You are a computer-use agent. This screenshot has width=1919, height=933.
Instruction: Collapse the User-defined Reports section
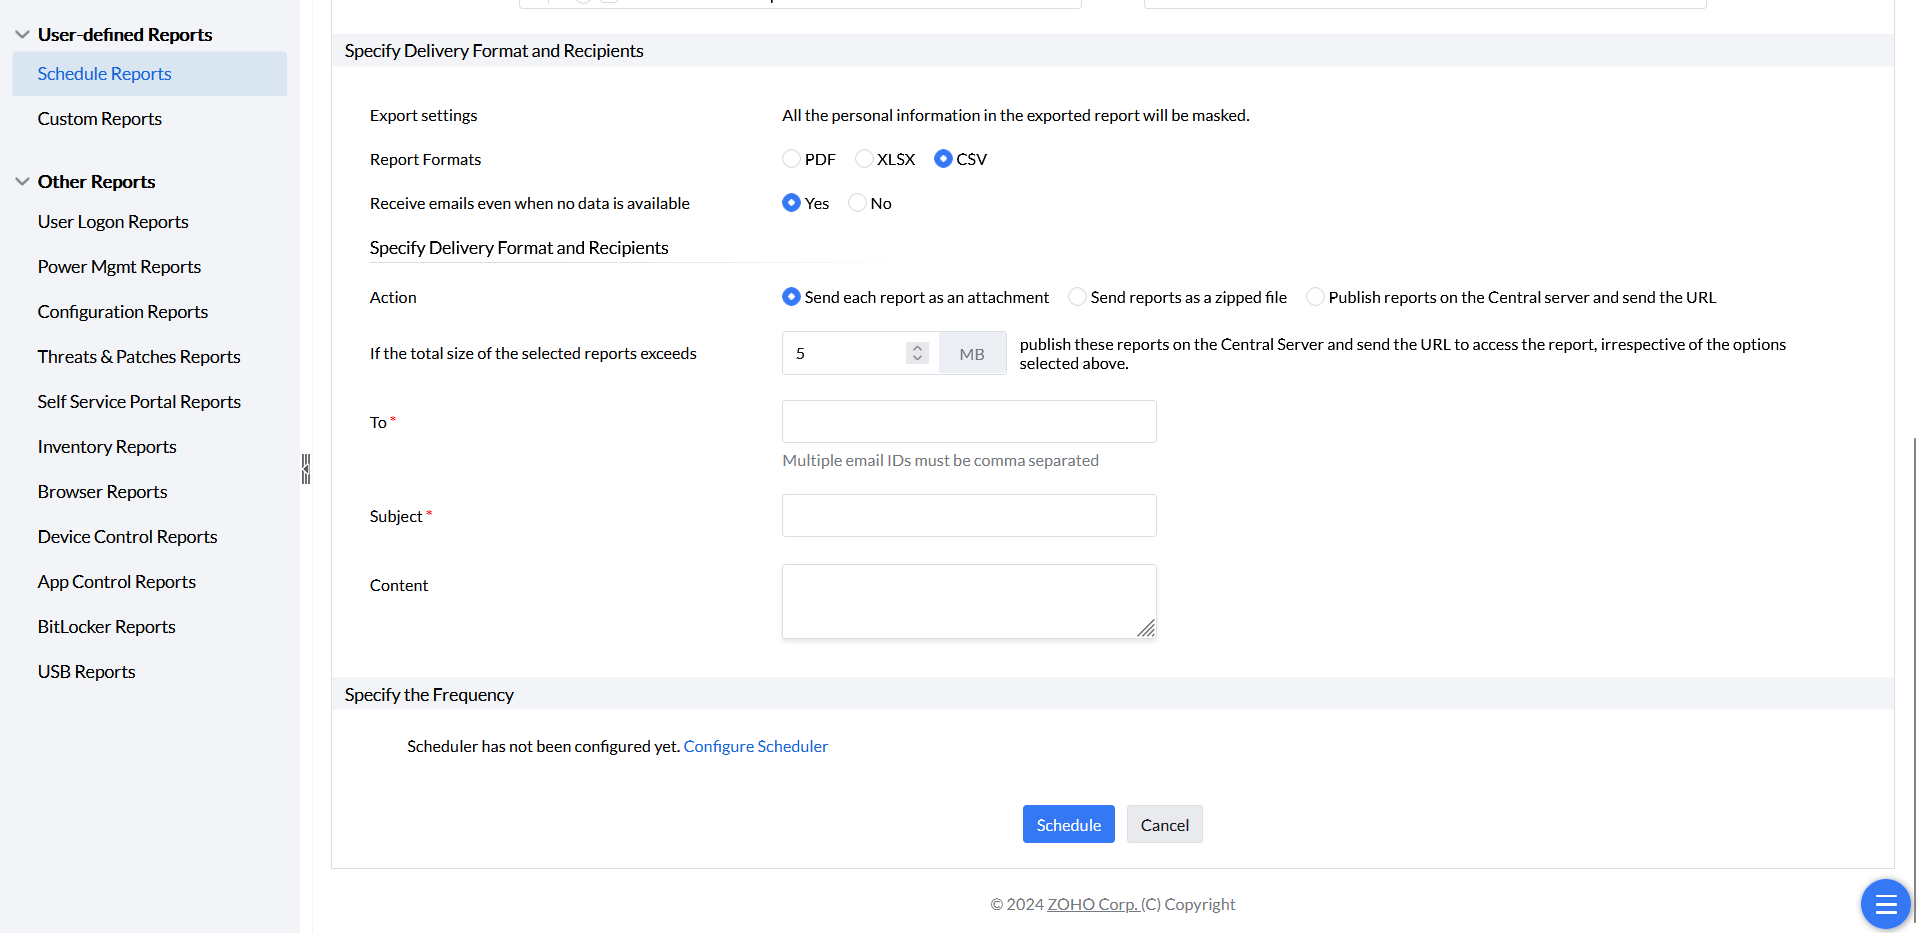[x=22, y=35]
